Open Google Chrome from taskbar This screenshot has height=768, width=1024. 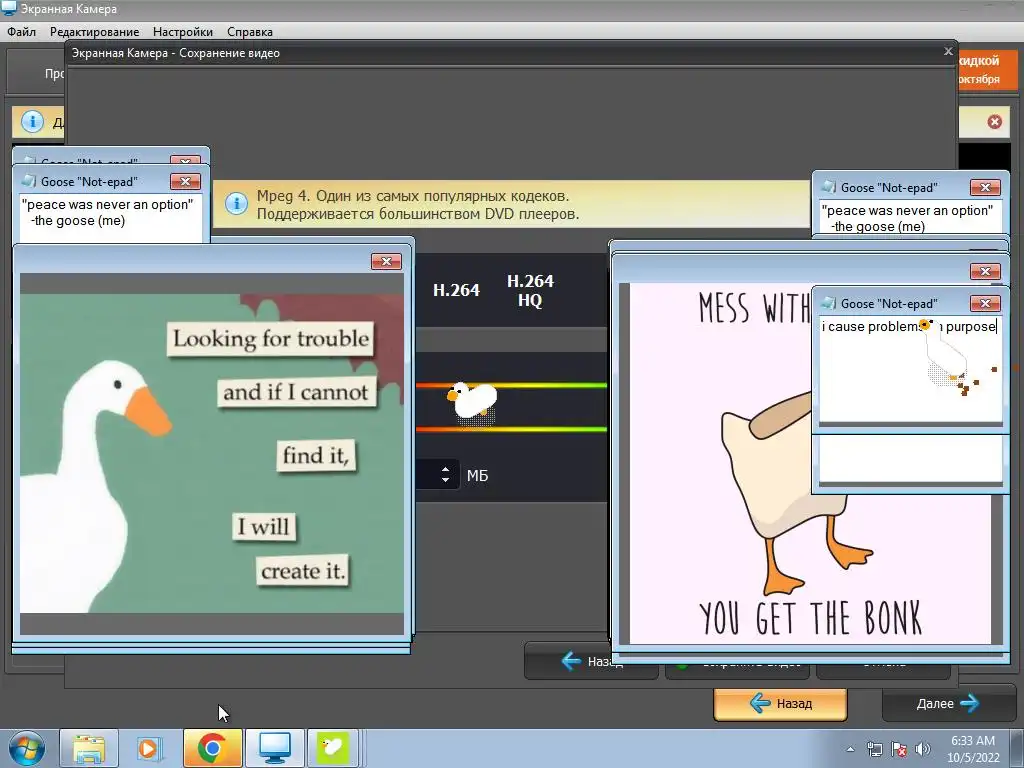[212, 748]
